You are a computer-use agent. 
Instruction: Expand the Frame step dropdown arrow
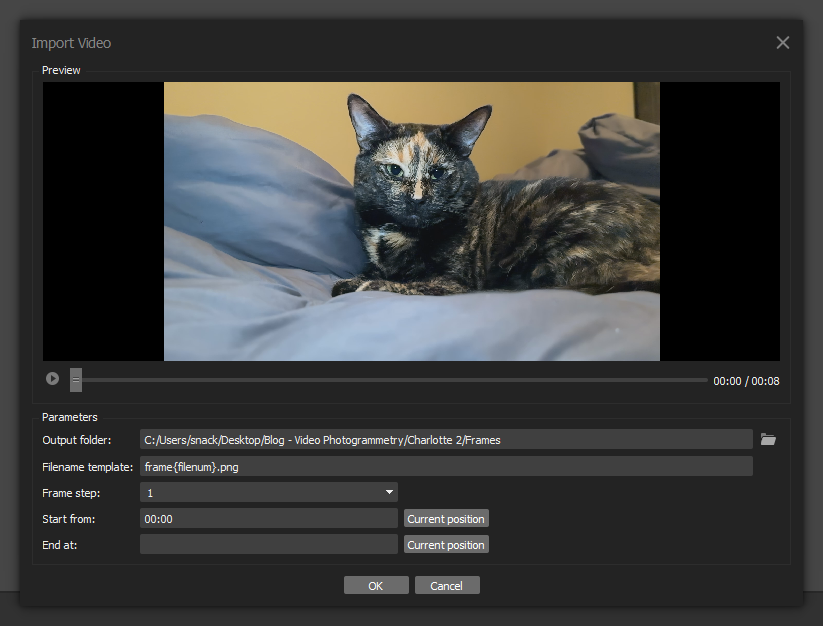point(388,492)
